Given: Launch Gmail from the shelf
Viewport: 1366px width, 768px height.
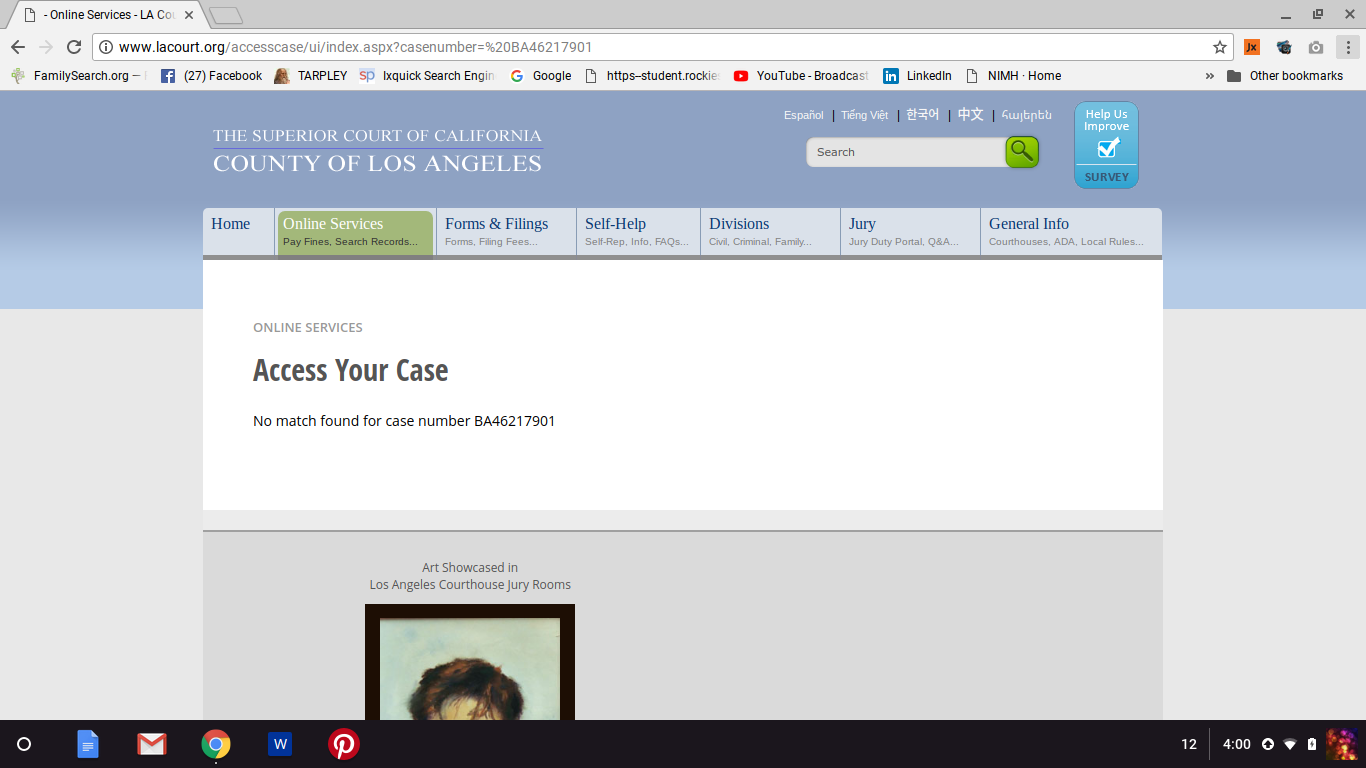Looking at the screenshot, I should [x=152, y=744].
